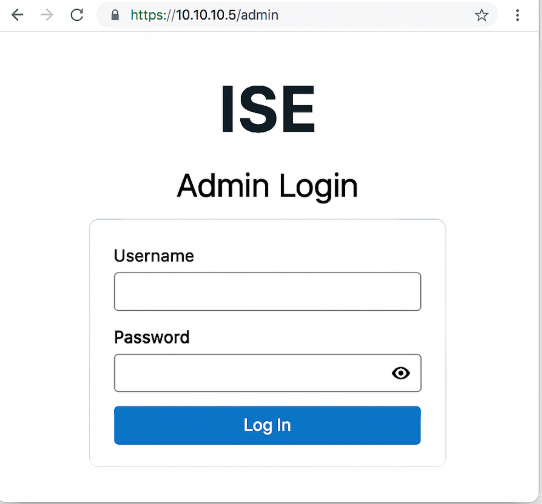Viewport: 542px width, 504px height.
Task: Focus the Username input field
Action: tap(267, 291)
